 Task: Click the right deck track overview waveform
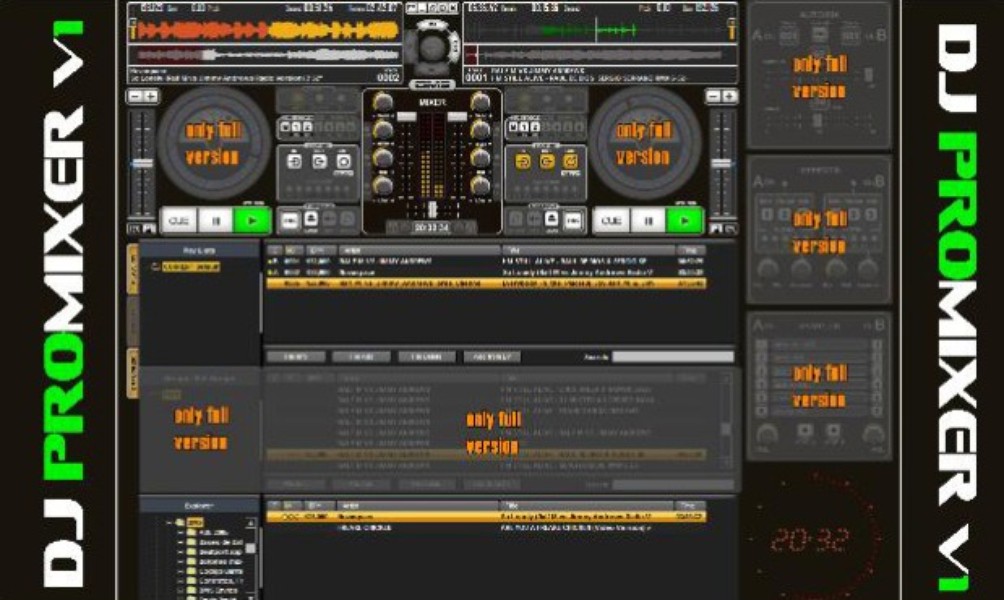(x=599, y=55)
